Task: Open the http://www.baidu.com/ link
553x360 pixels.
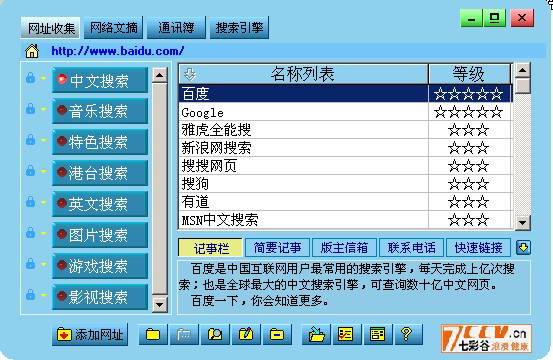Action: [x=117, y=51]
